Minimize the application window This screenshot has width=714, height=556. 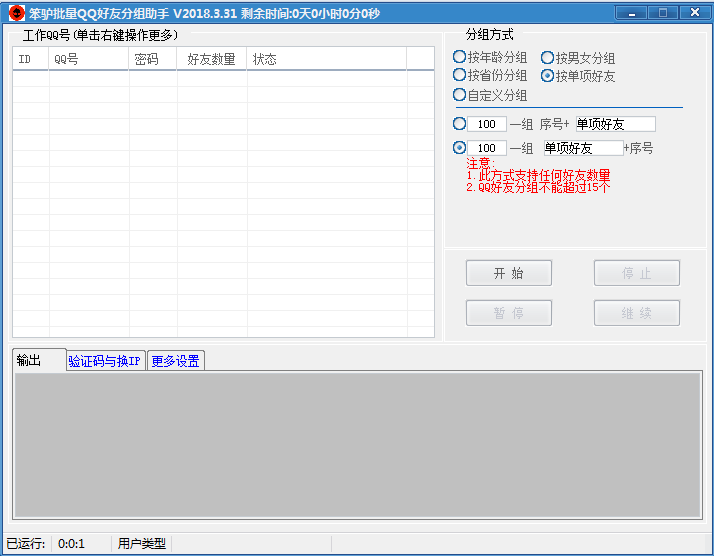tap(631, 13)
